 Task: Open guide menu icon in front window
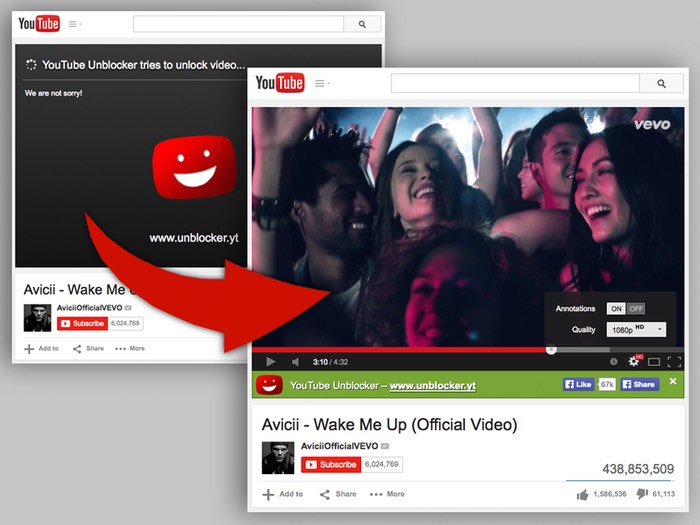point(322,83)
